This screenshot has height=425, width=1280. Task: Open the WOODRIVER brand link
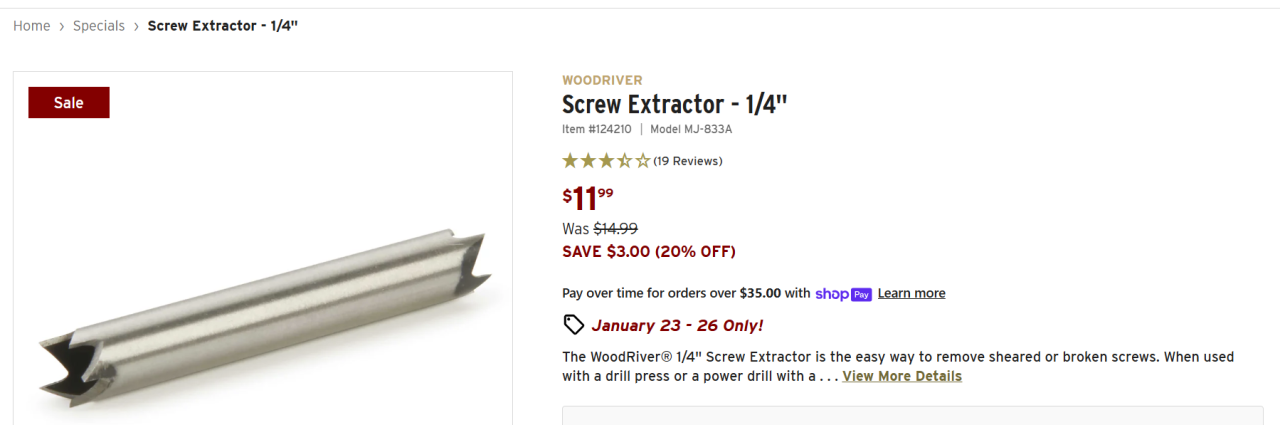(x=602, y=80)
